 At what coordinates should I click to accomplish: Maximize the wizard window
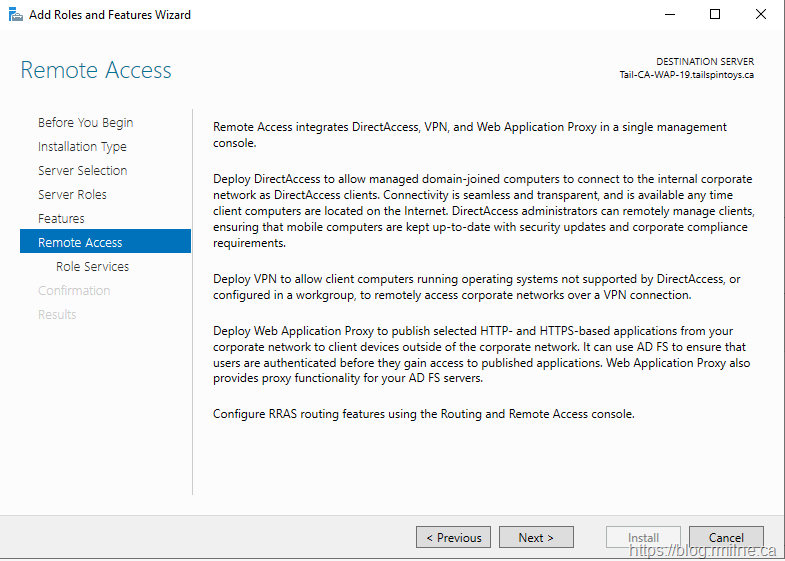coord(715,15)
